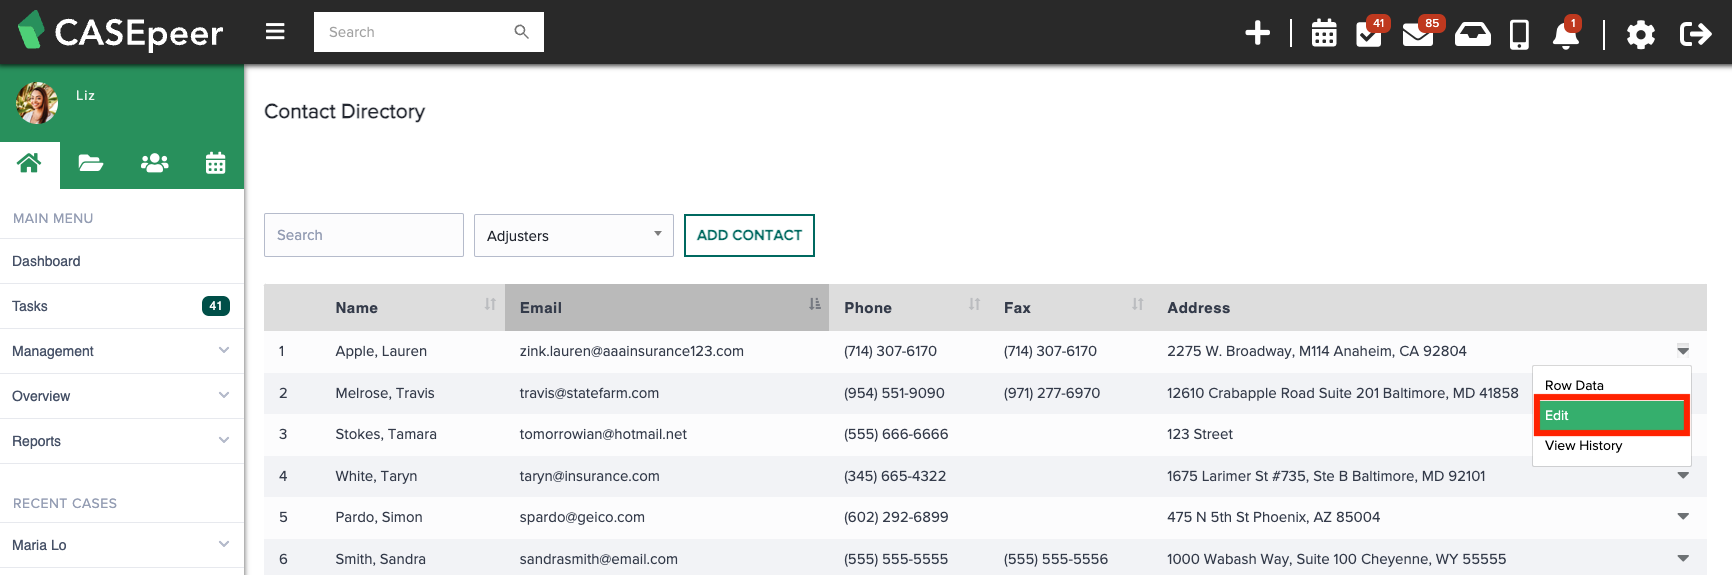
Task: Click the mobile phone icon
Action: [1519, 35]
